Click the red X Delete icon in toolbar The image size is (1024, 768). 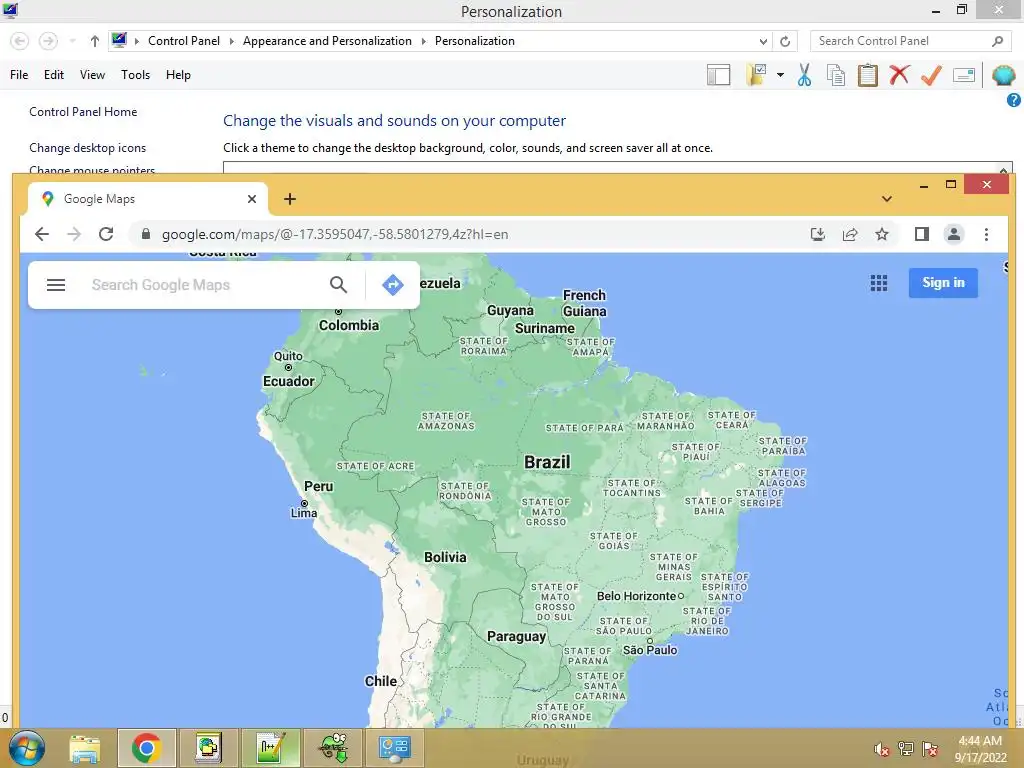pos(899,74)
